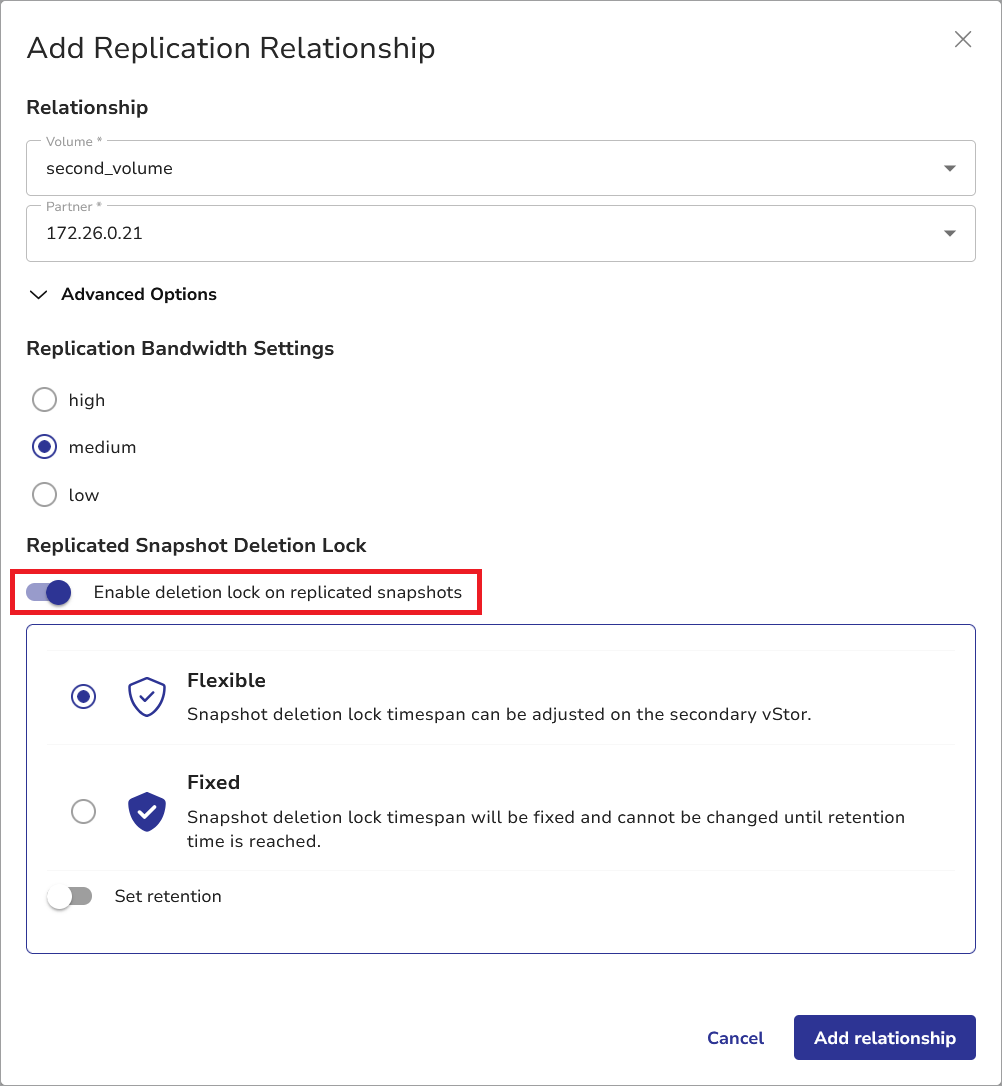This screenshot has height=1086, width=1002.
Task: Click the Fixed option title text
Action: (214, 783)
